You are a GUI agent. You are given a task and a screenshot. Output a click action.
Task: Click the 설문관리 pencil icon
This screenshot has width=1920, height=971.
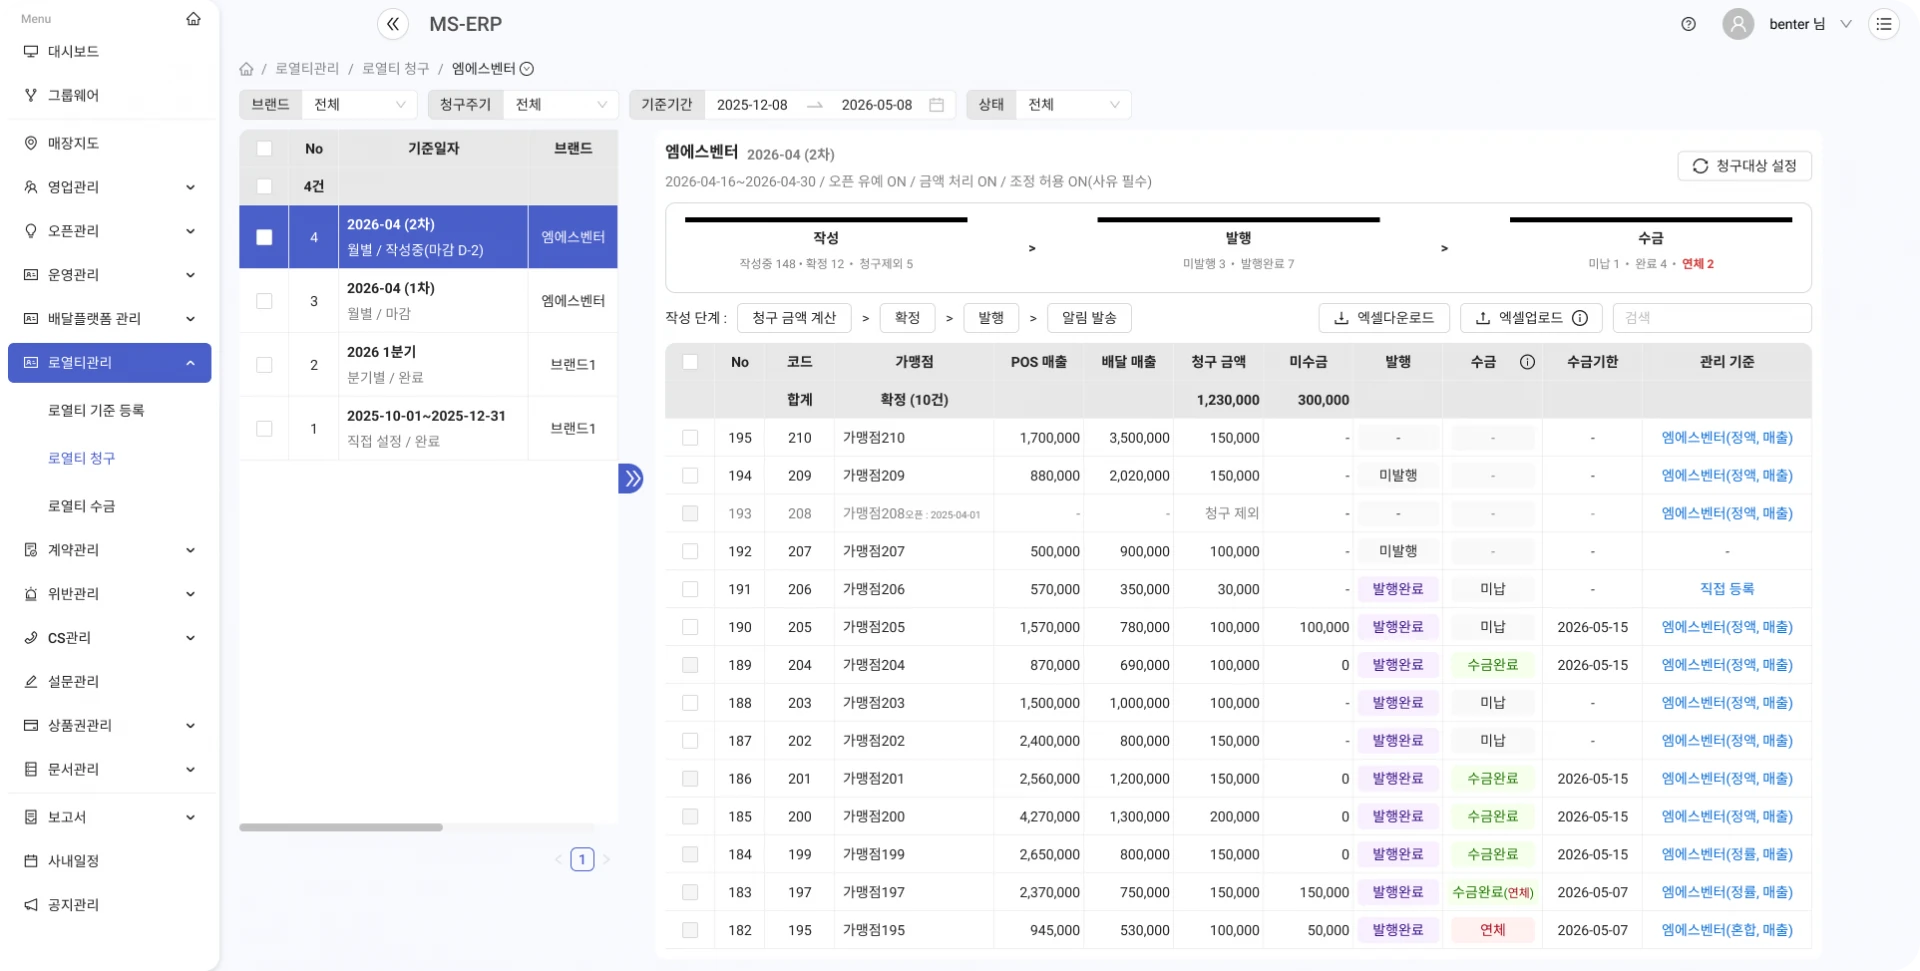[x=31, y=682]
